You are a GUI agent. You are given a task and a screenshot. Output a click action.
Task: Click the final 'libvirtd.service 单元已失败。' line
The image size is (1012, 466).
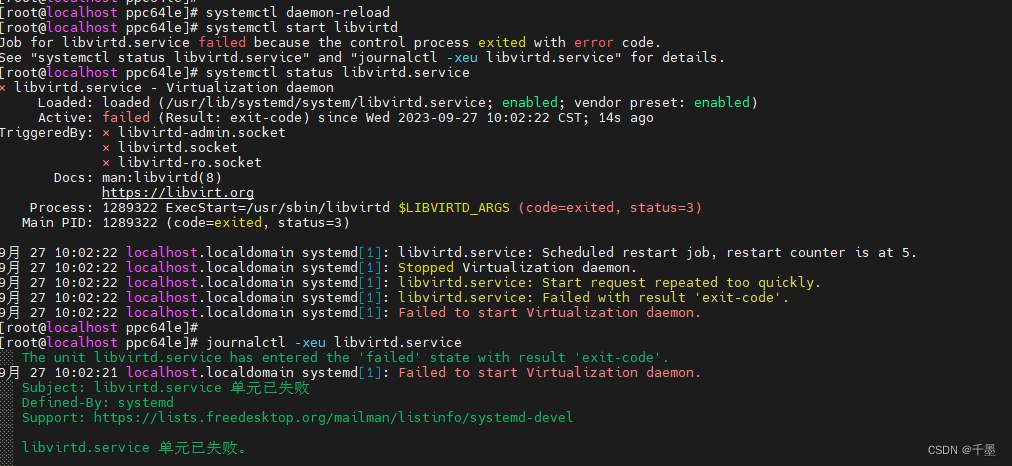[134, 447]
